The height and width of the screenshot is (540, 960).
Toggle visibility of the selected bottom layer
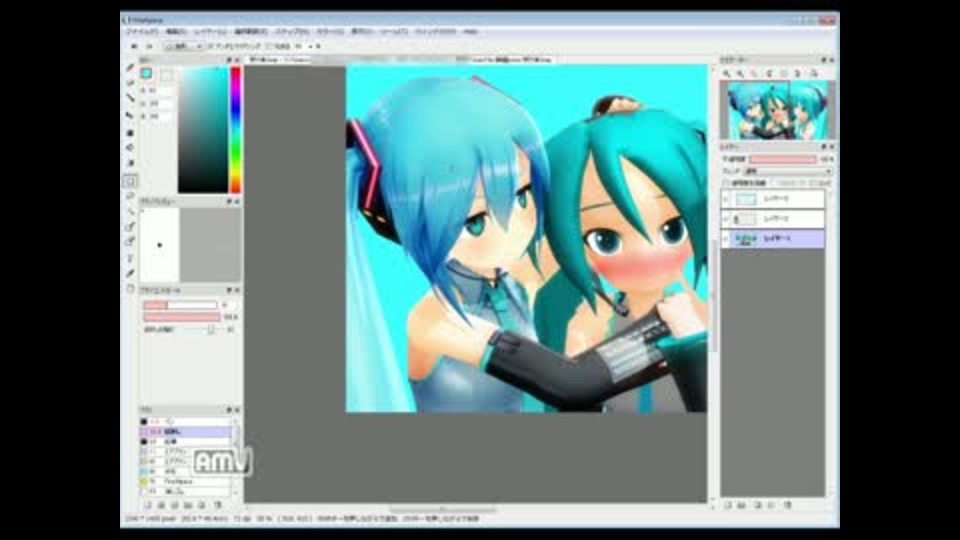point(726,238)
